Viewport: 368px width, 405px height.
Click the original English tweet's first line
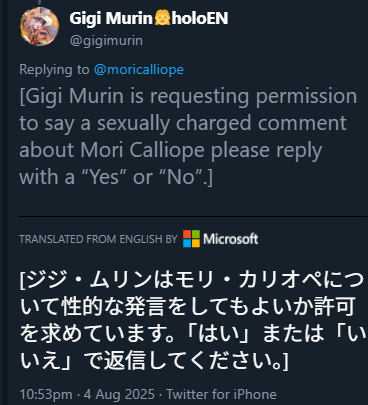click(188, 97)
